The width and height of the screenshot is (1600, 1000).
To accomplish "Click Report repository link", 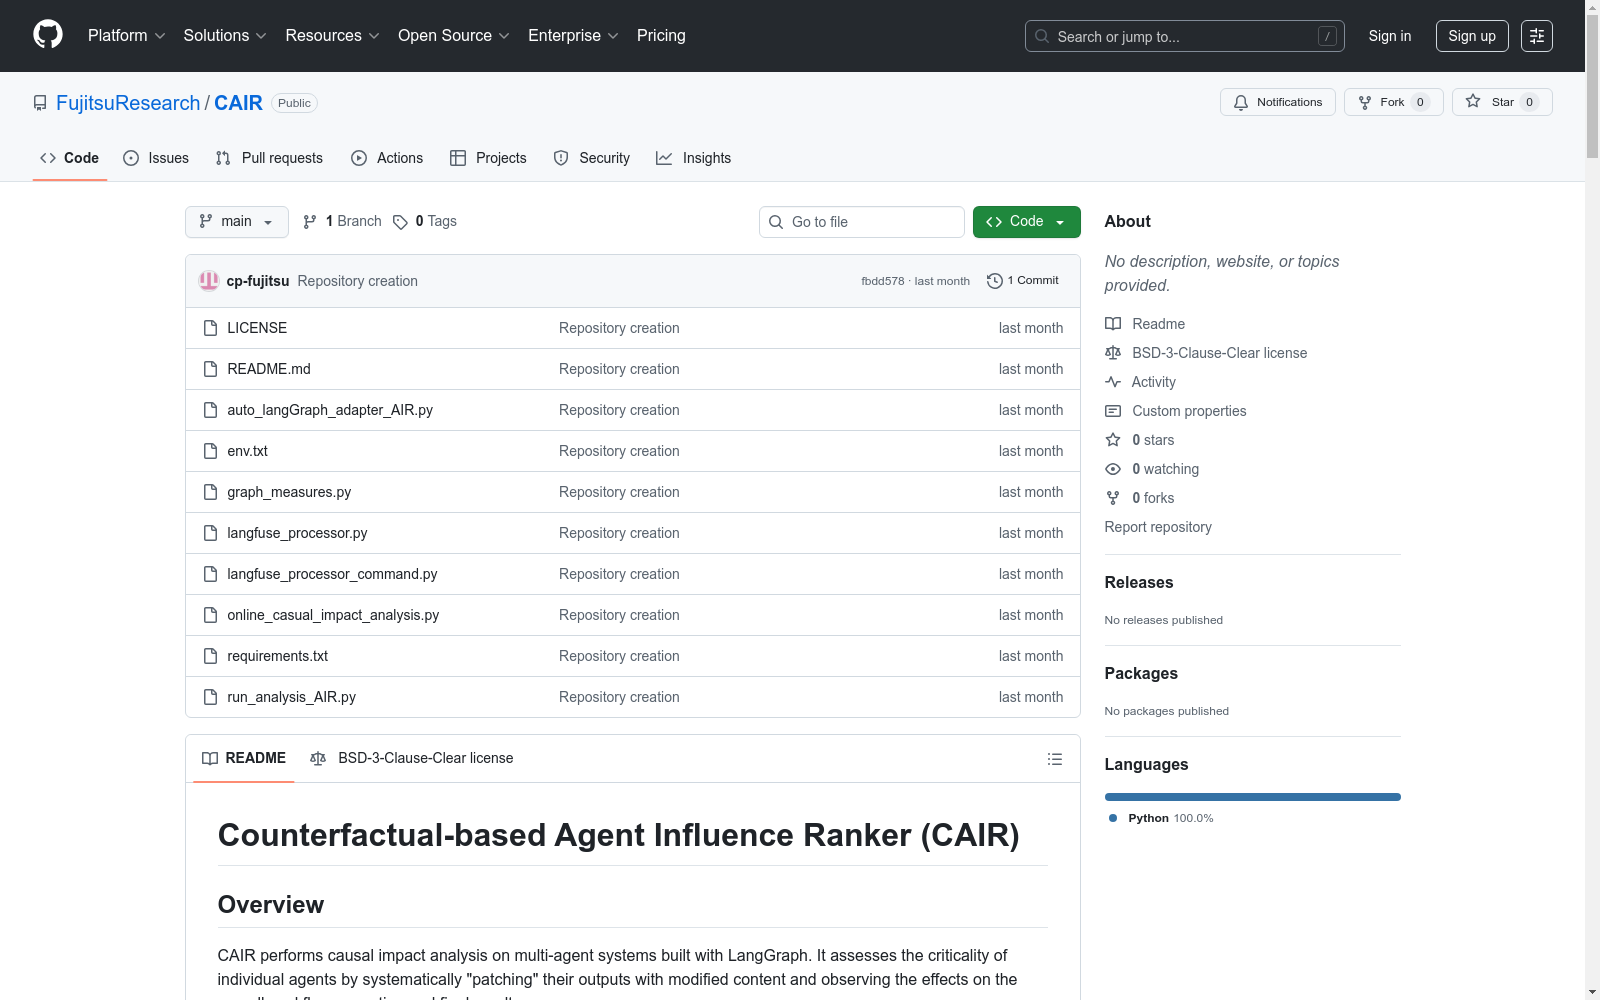I will pyautogui.click(x=1158, y=527).
